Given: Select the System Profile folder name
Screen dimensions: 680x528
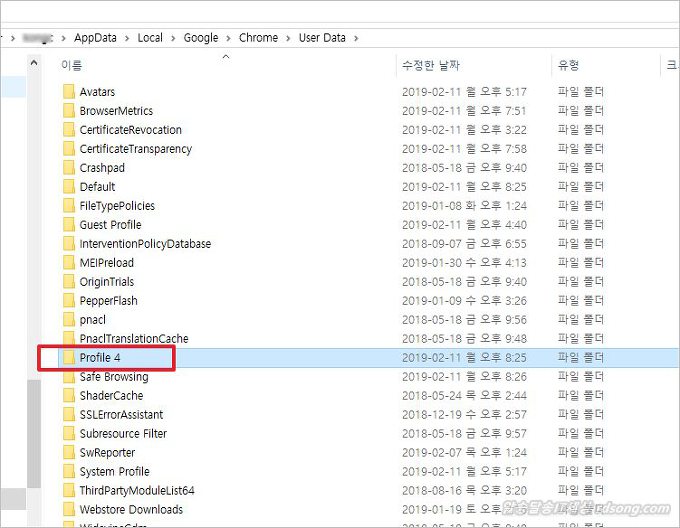Looking at the screenshot, I should (x=114, y=472).
